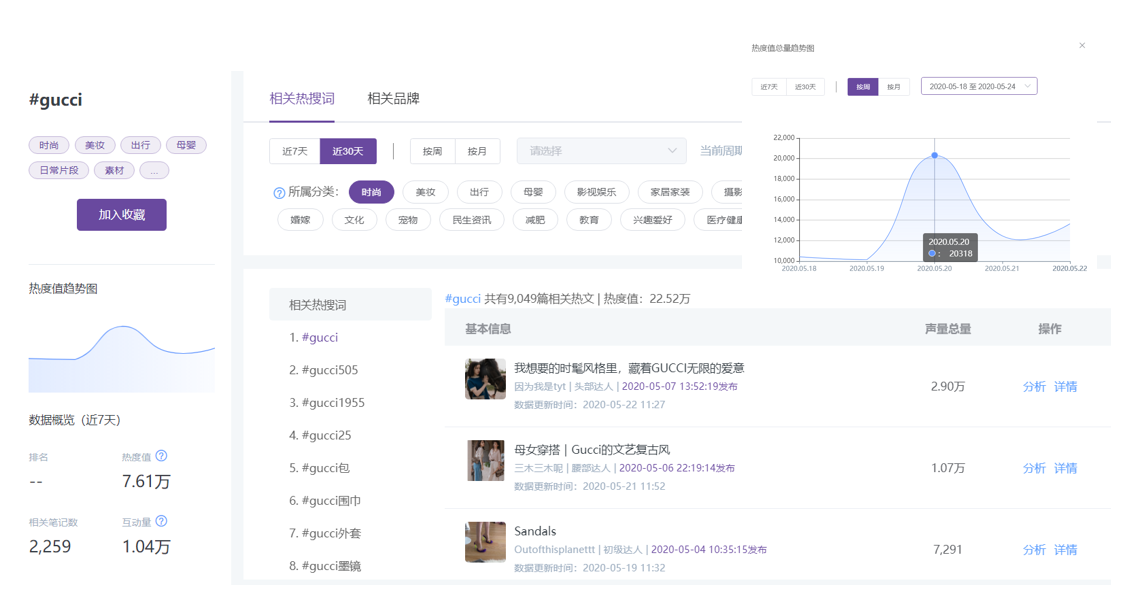1129x598 pixels.
Task: Select 按周 in the trend popup
Action: pyautogui.click(x=863, y=87)
